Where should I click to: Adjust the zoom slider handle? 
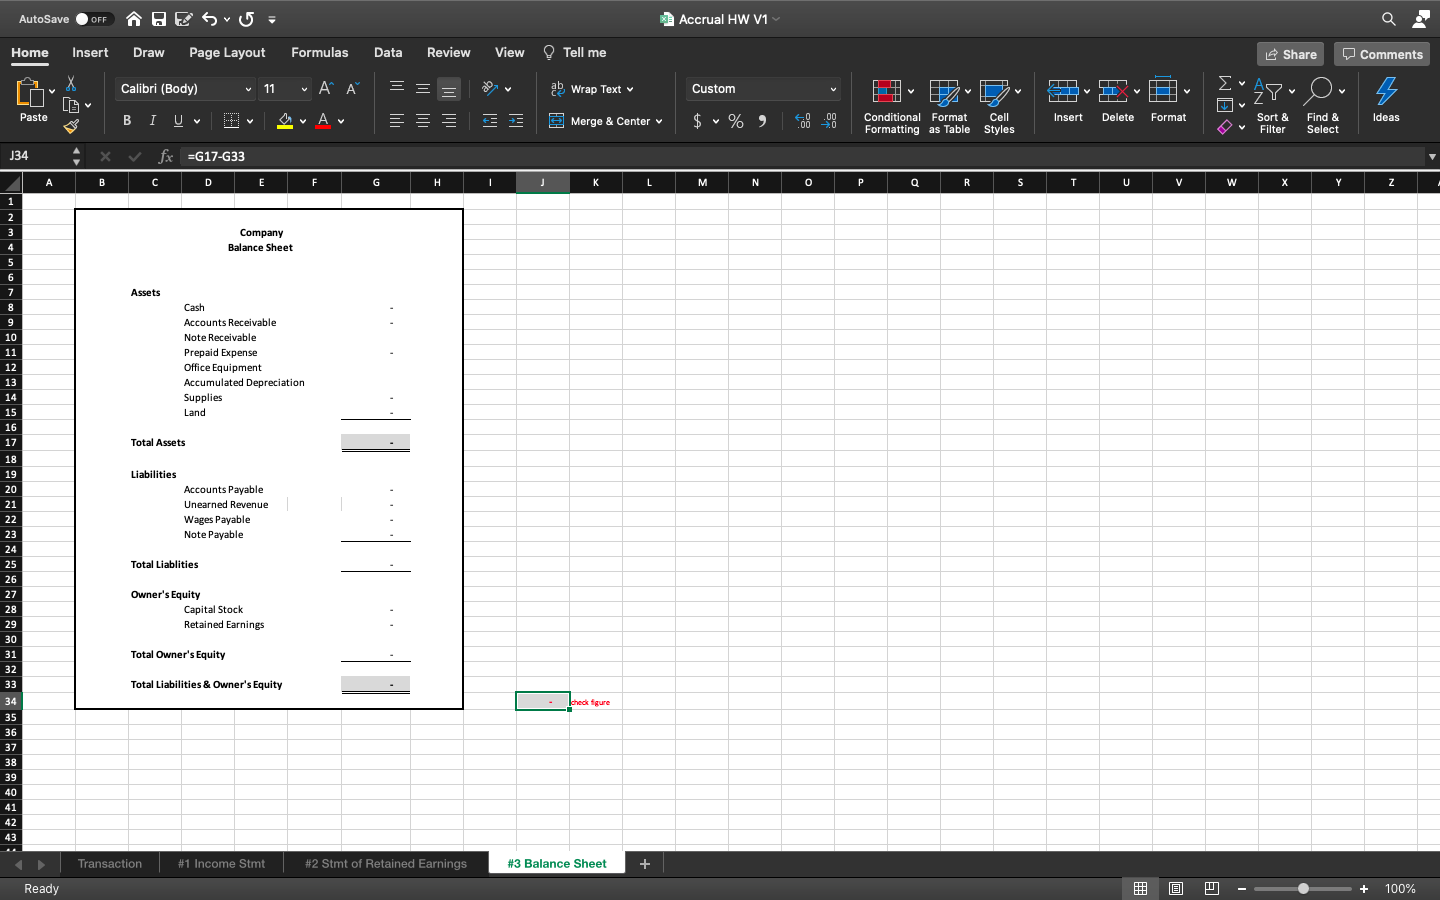tap(1303, 888)
